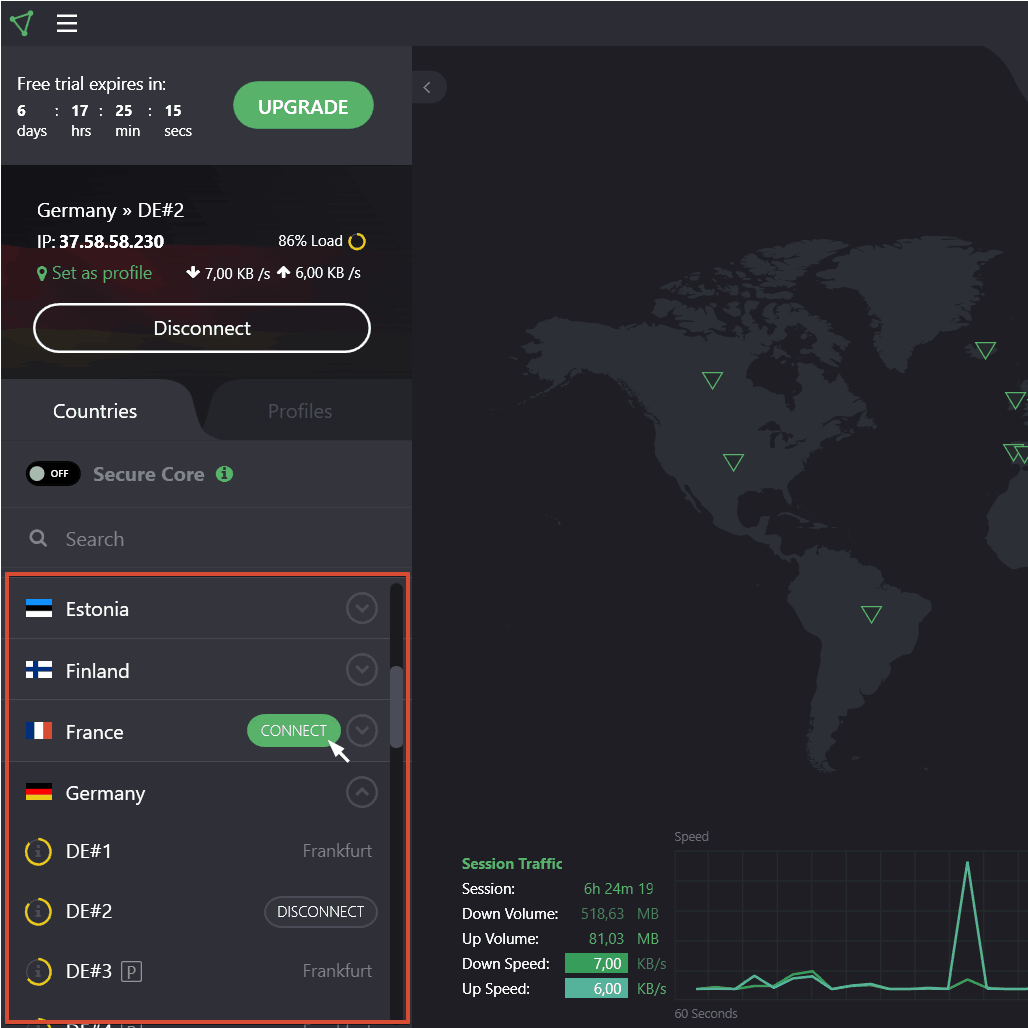Click the search magnifier icon

39,538
